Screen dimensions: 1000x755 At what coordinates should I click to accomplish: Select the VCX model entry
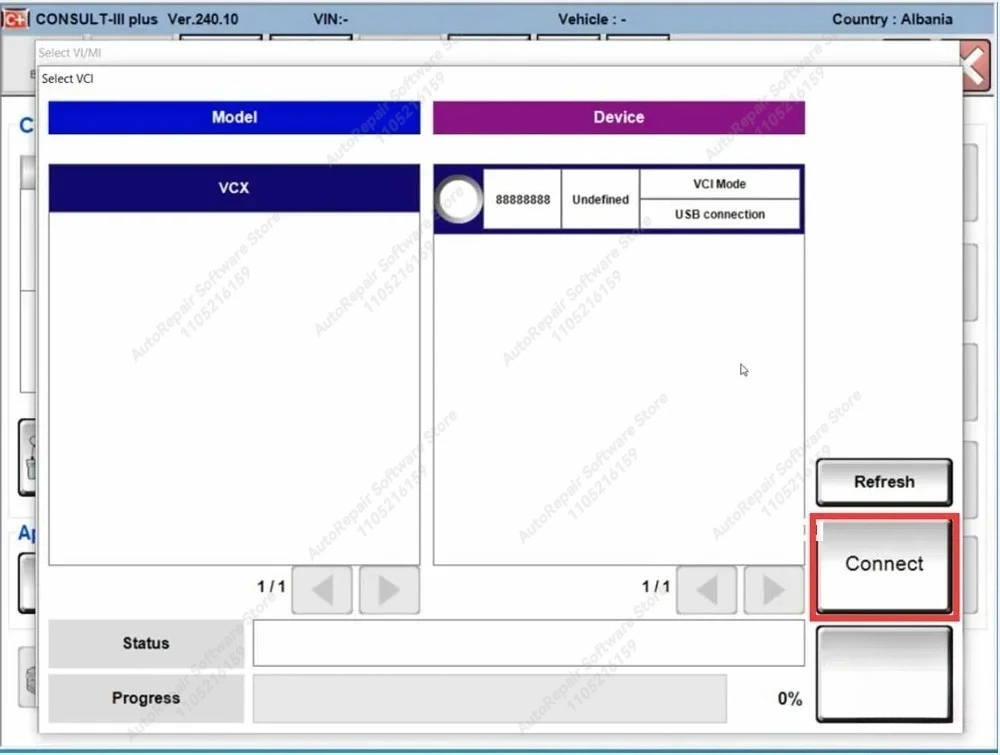click(233, 188)
